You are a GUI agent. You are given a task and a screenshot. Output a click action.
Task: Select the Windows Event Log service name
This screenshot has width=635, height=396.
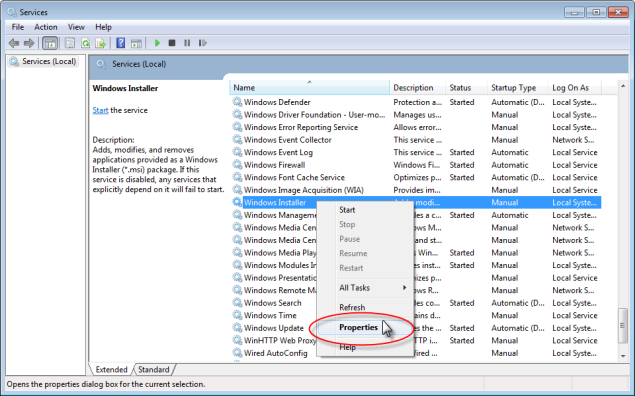[x=278, y=152]
